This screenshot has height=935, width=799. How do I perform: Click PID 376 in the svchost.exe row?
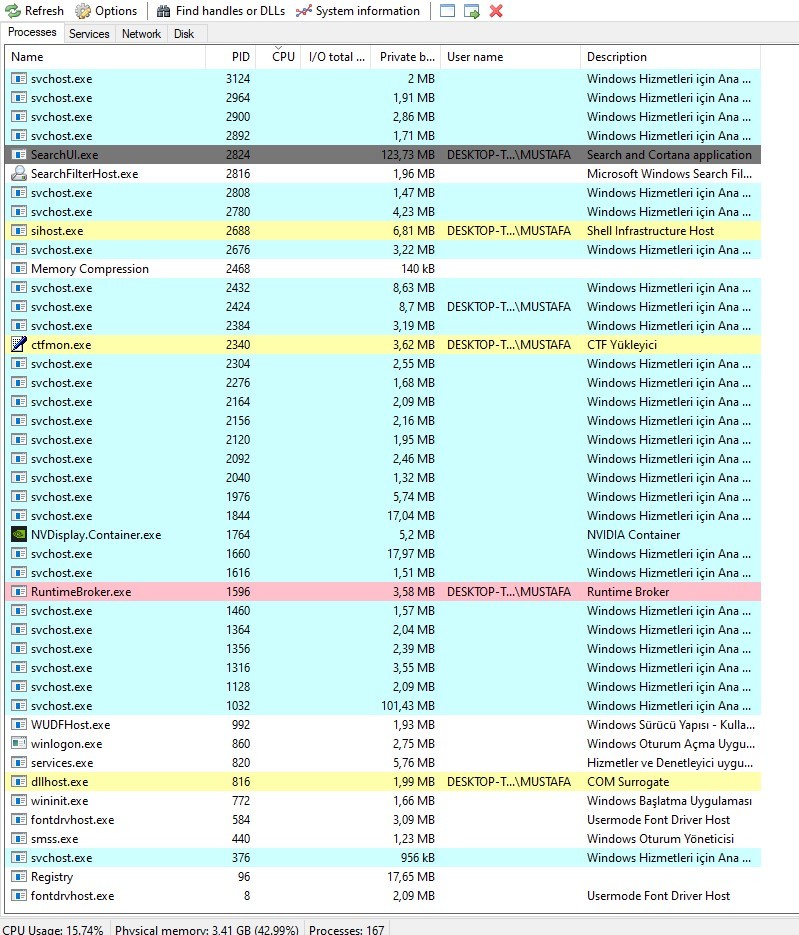(241, 857)
